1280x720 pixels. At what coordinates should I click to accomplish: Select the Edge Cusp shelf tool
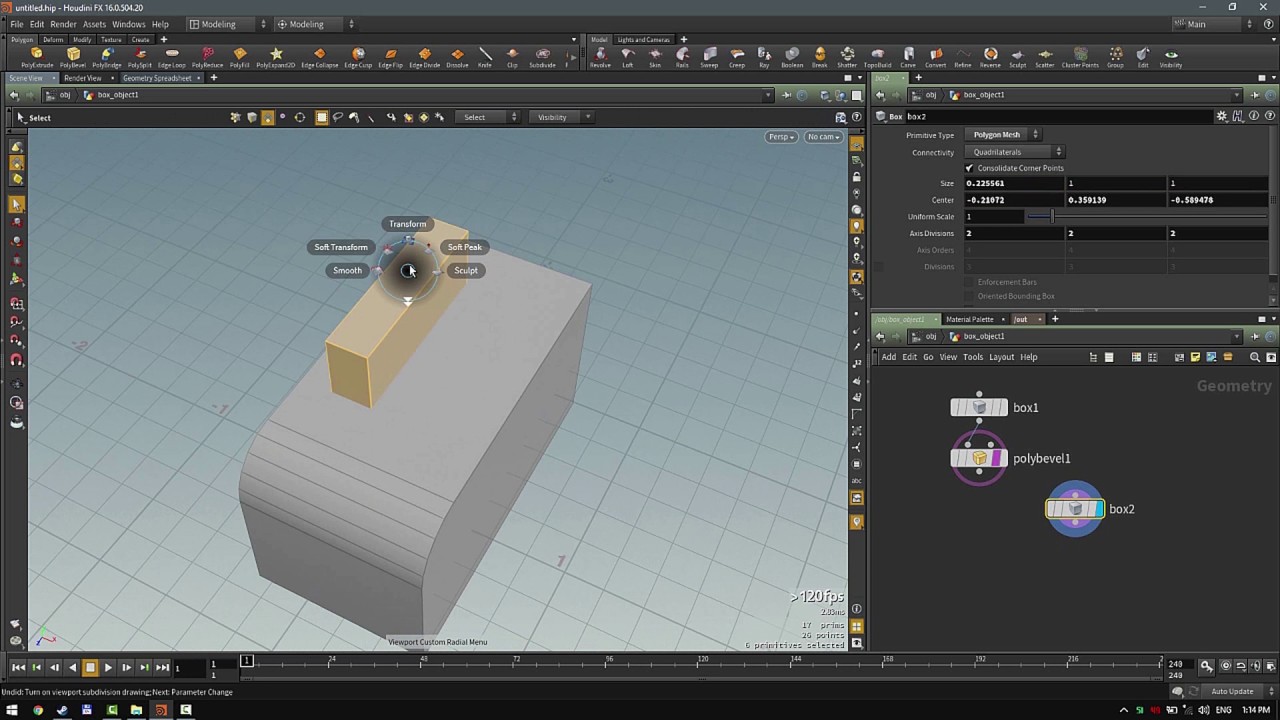pos(358,57)
